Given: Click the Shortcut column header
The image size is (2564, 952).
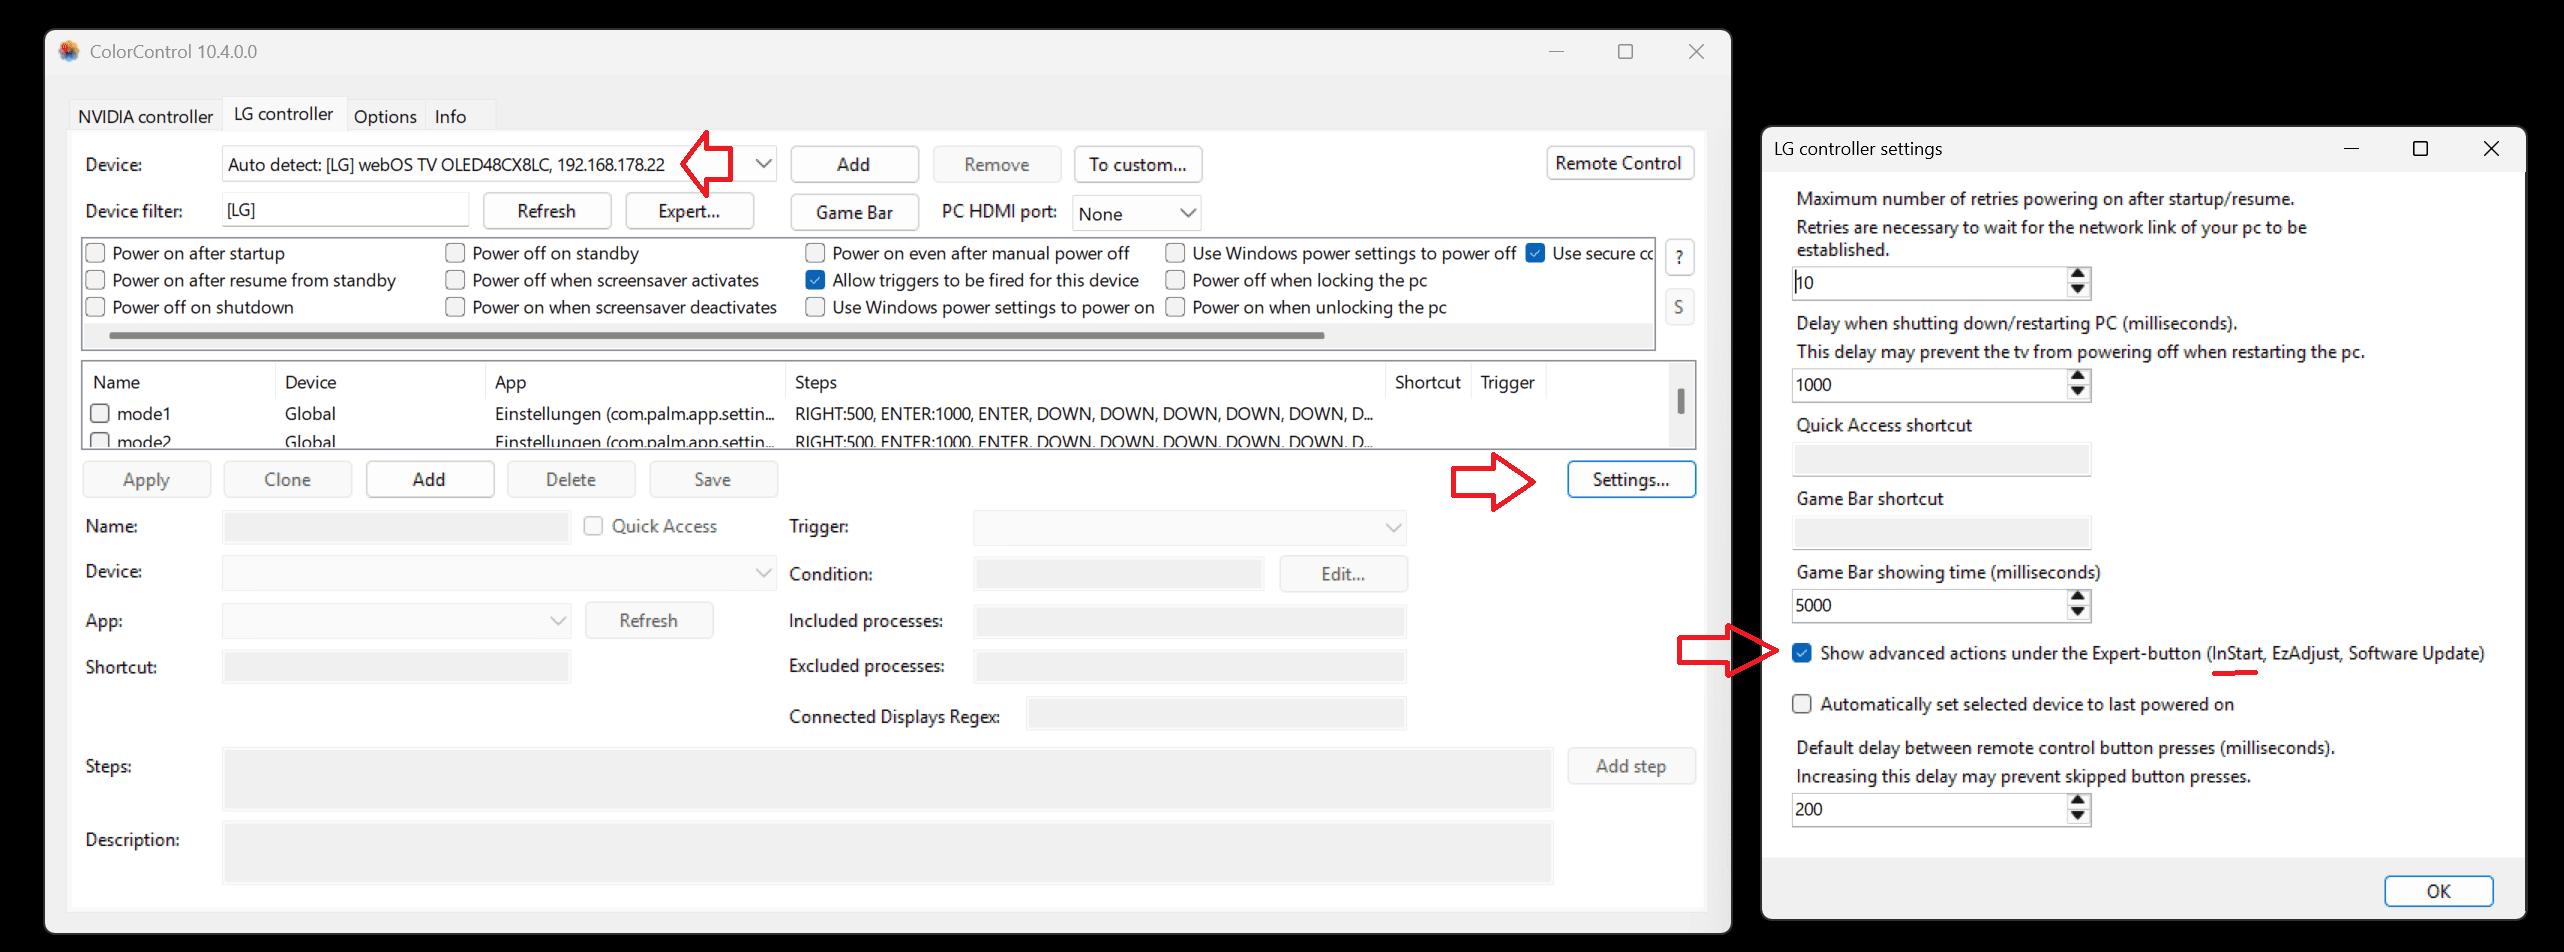Looking at the screenshot, I should click(1428, 382).
